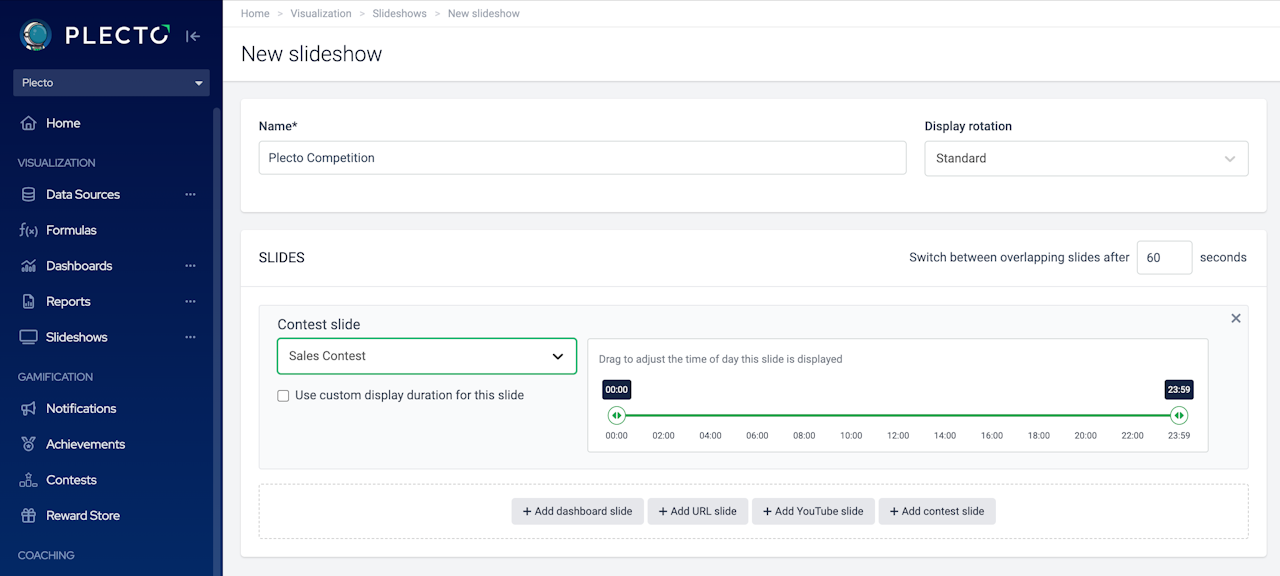1280x576 pixels.
Task: Go to Reports in the sidebar
Action: (x=68, y=302)
